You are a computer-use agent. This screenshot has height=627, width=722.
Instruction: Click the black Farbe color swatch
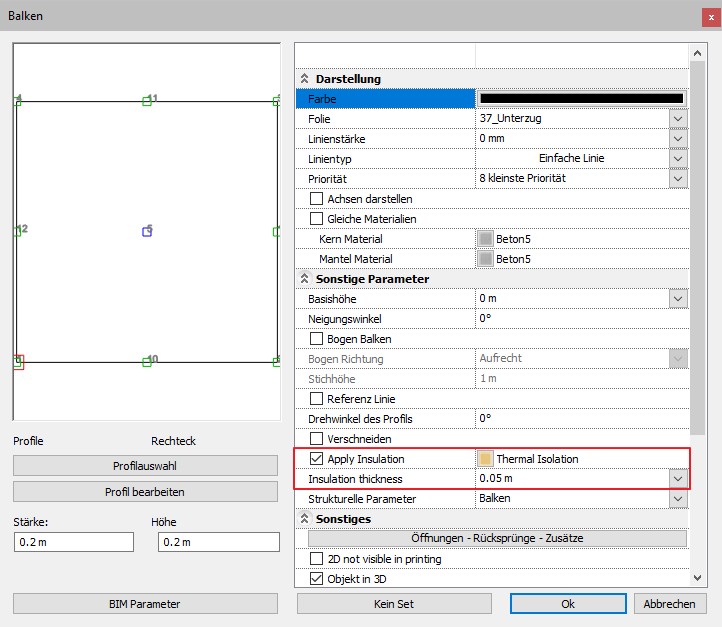[581, 99]
